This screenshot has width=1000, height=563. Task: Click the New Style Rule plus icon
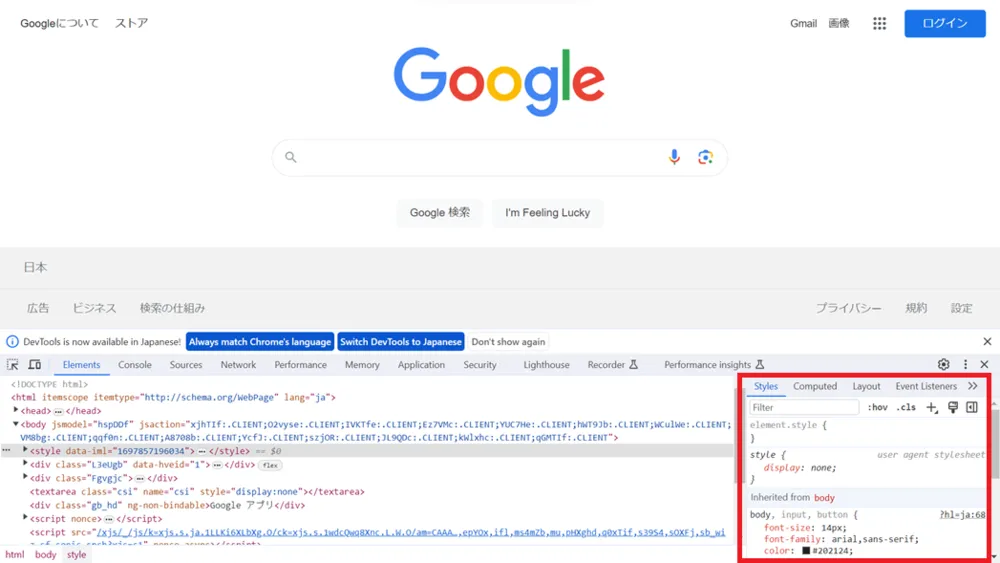tap(932, 407)
